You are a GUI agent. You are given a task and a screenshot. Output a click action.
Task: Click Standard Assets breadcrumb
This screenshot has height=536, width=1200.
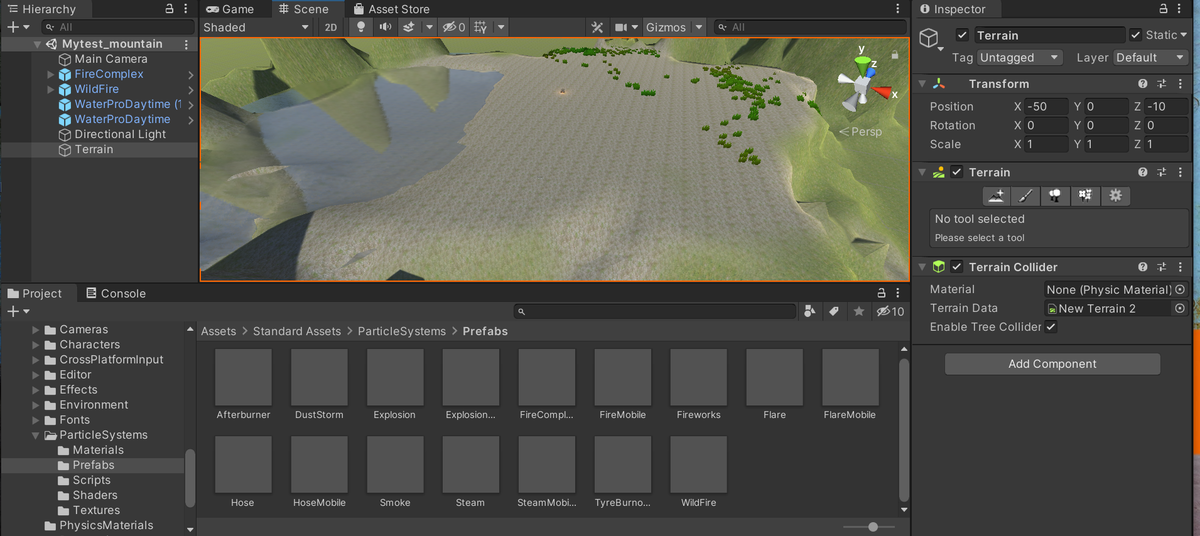(x=297, y=331)
